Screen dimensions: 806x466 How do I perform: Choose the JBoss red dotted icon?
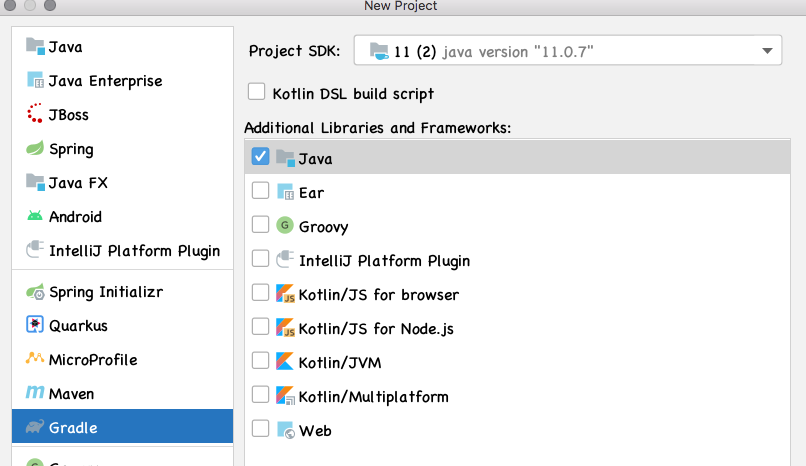pos(34,114)
